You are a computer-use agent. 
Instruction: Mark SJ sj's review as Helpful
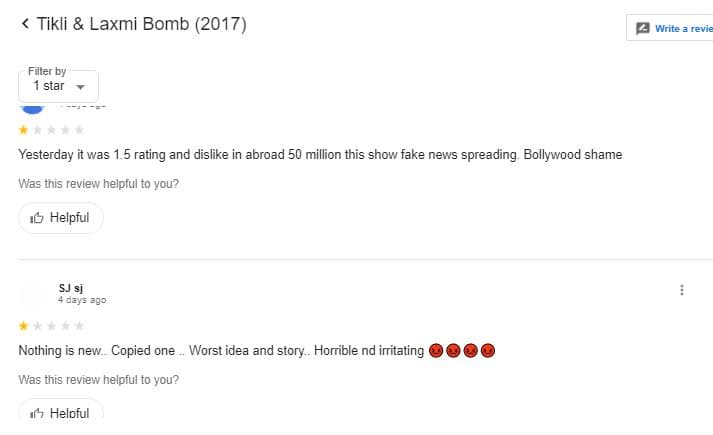tap(61, 410)
